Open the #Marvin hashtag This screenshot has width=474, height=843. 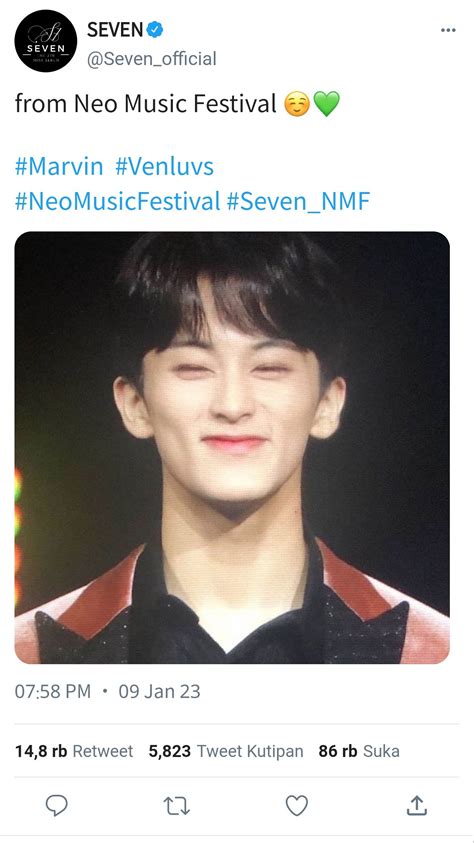click(59, 167)
